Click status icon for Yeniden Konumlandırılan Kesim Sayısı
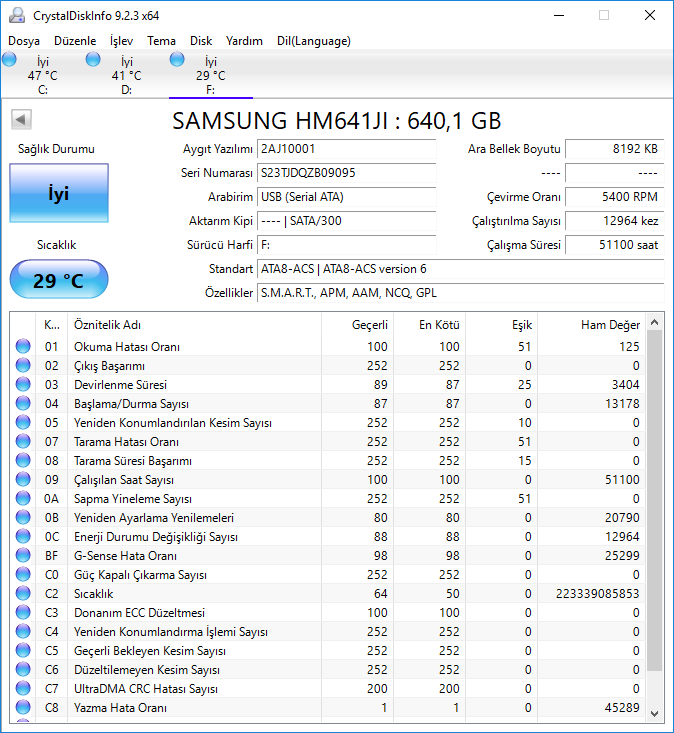Viewport: 674px width, 733px height. coord(23,422)
